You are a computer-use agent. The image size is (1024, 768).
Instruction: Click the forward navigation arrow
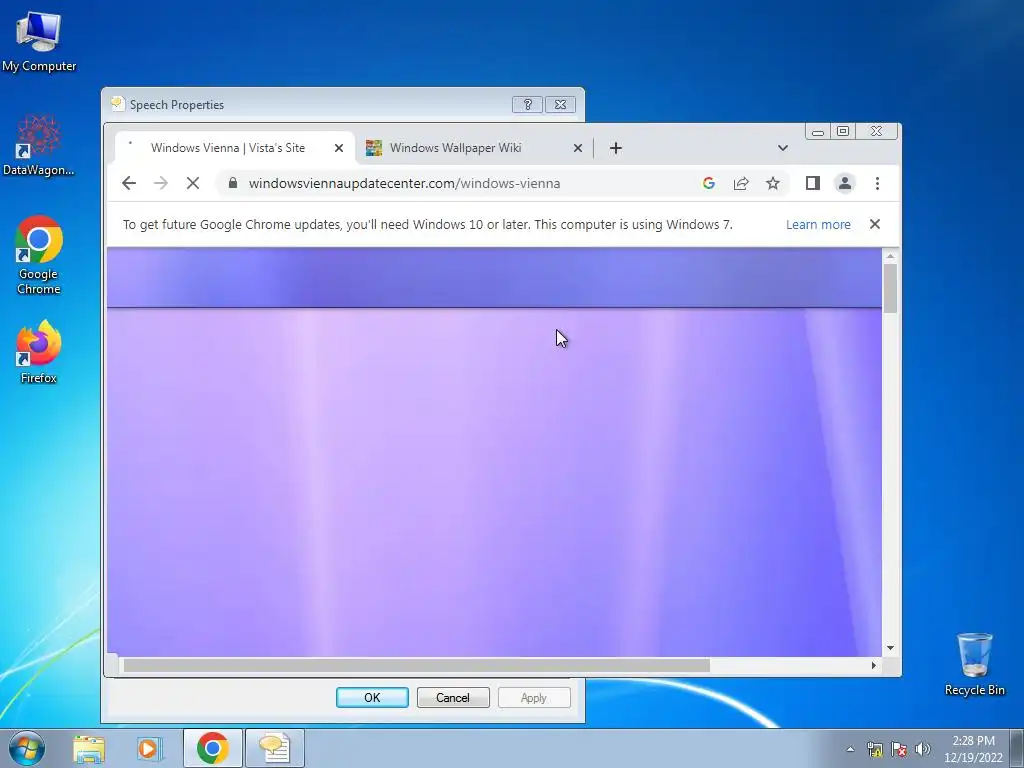tap(161, 184)
